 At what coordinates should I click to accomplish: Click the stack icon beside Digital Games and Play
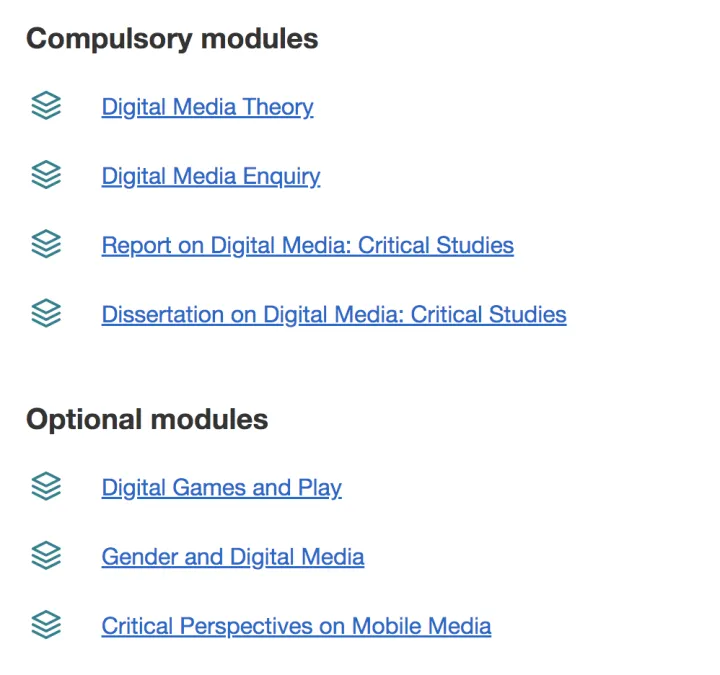point(46,486)
